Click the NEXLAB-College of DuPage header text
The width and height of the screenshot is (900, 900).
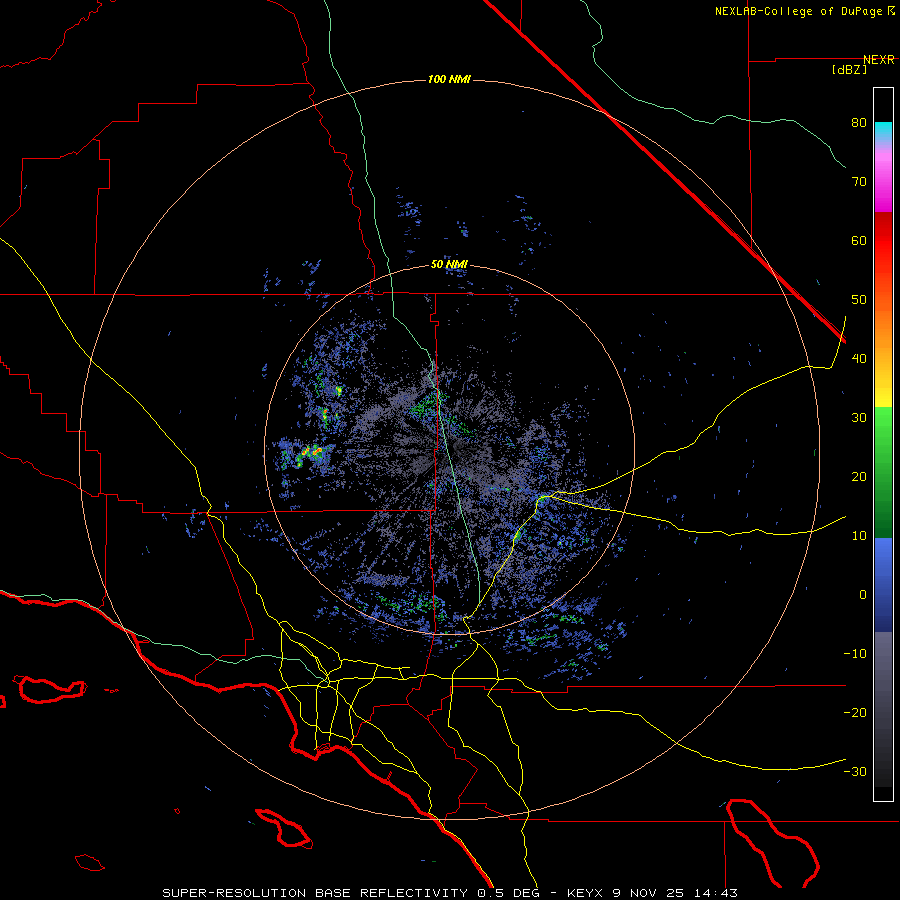click(800, 11)
